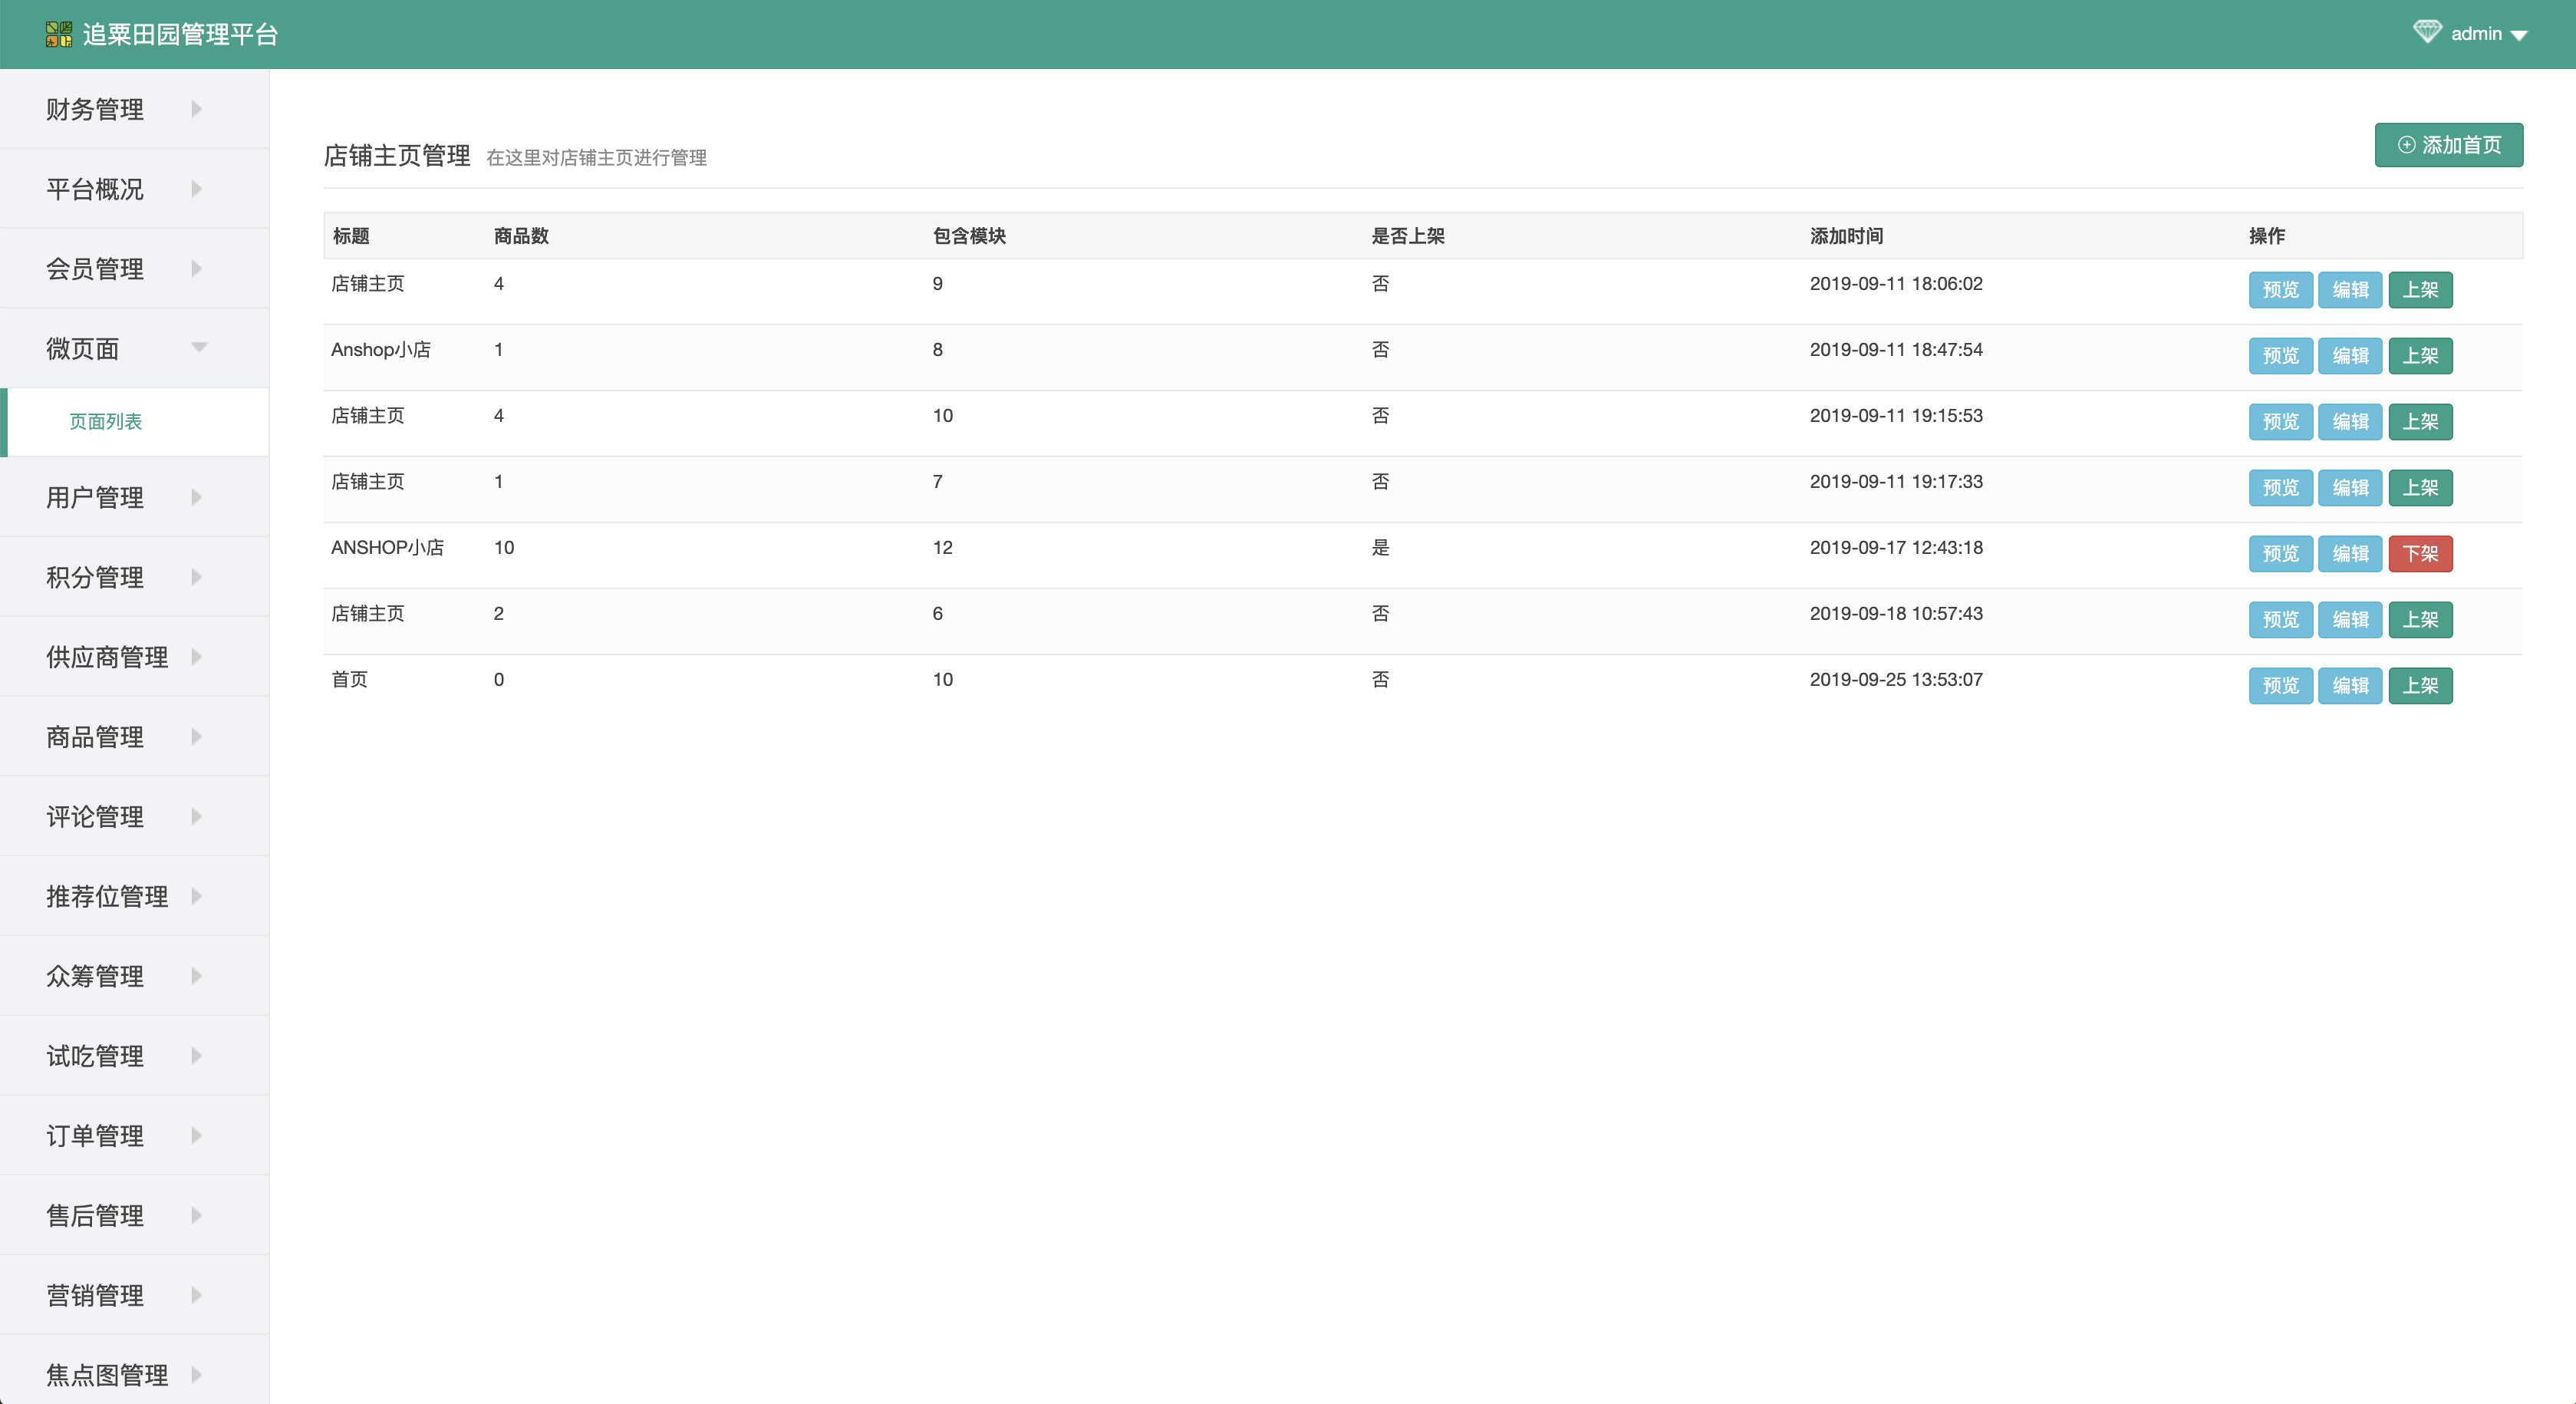Click the 是否上架 column header
2576x1404 pixels.
[x=1408, y=236]
